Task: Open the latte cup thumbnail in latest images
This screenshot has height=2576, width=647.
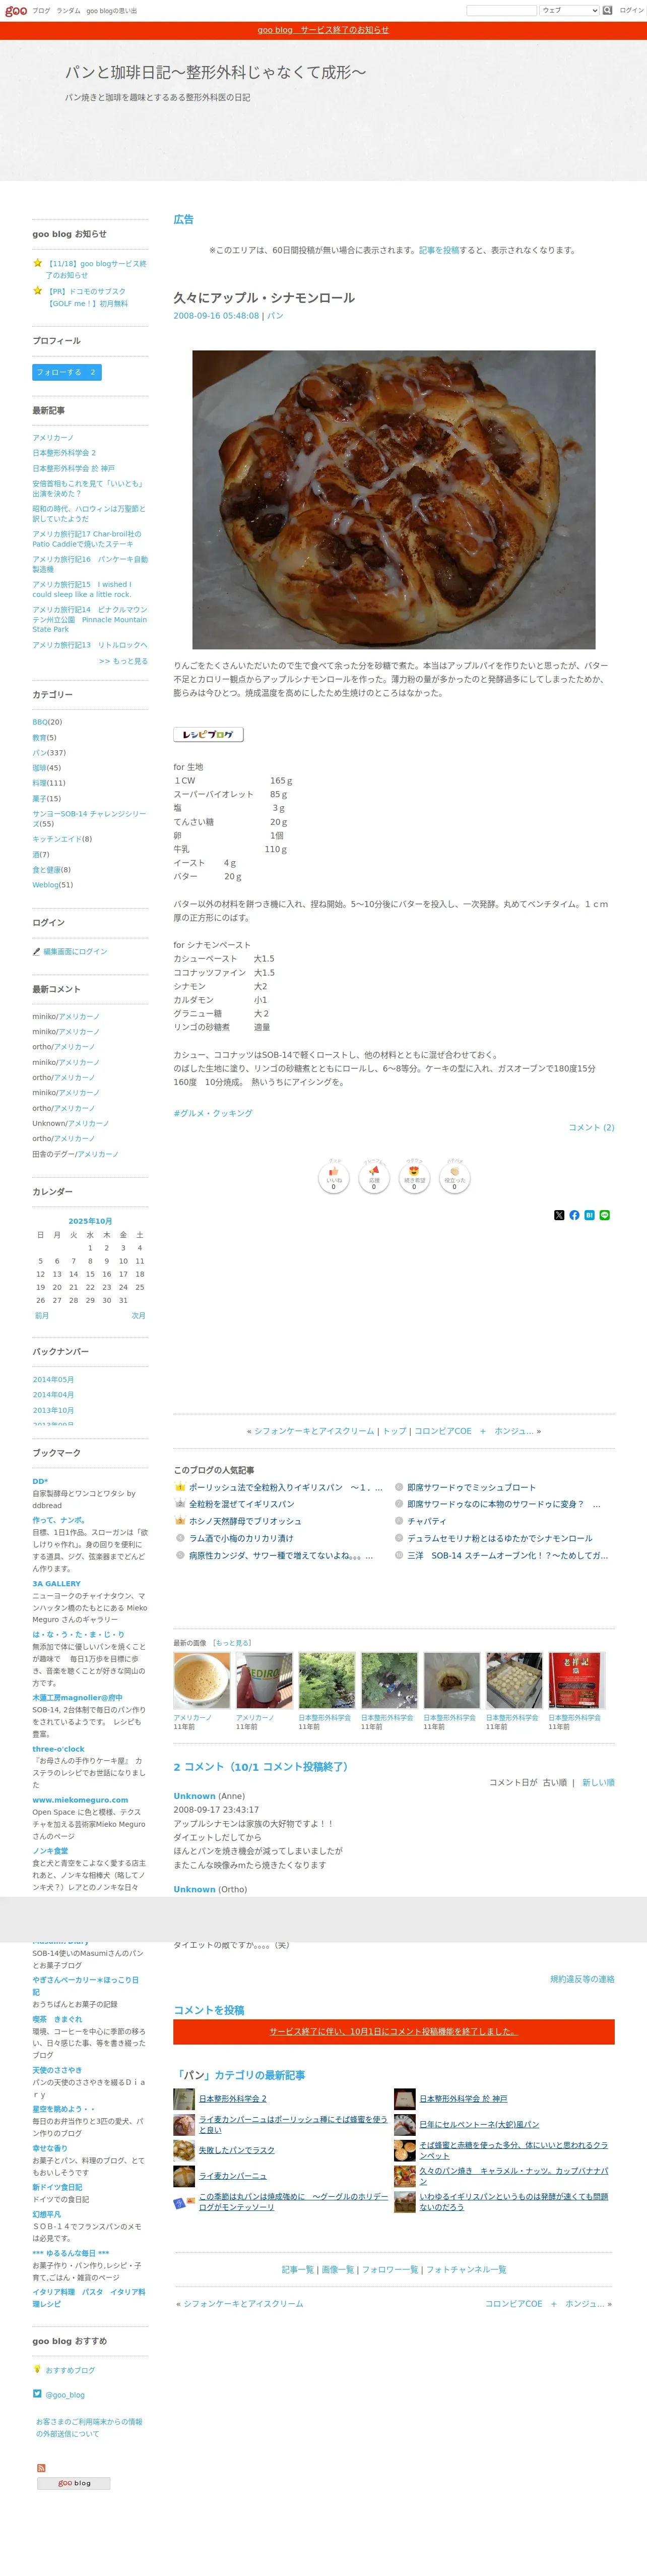Action: [202, 1680]
